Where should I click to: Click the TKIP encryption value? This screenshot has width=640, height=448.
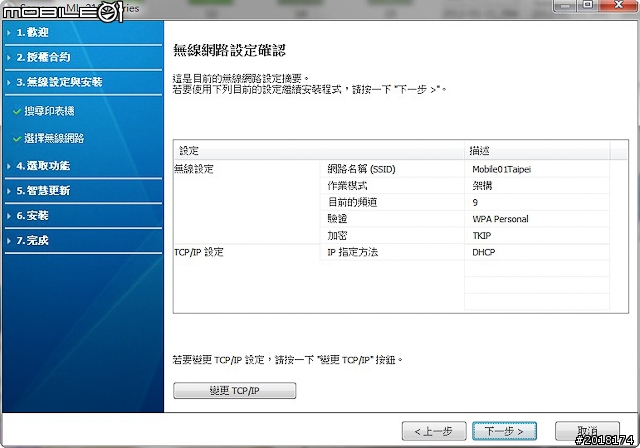[481, 236]
